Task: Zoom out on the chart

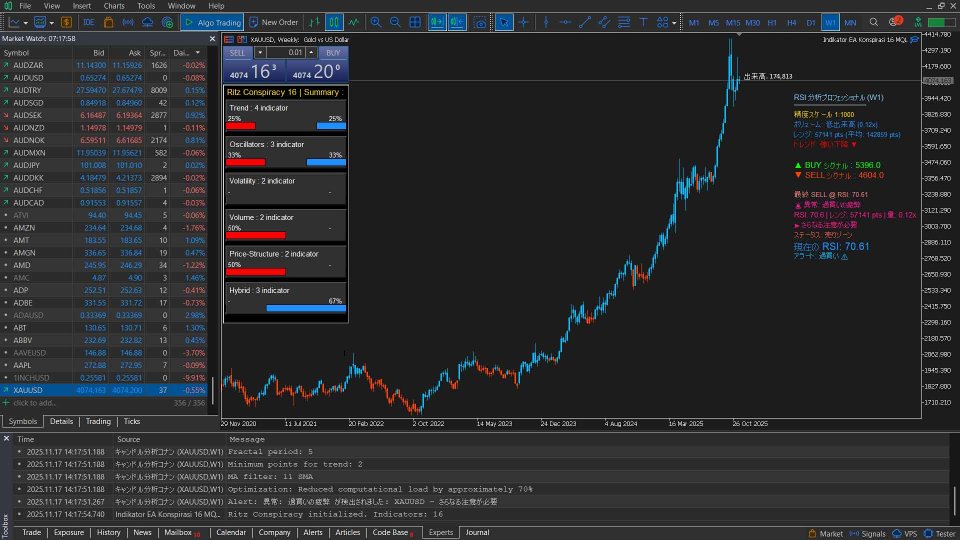Action: coord(395,22)
